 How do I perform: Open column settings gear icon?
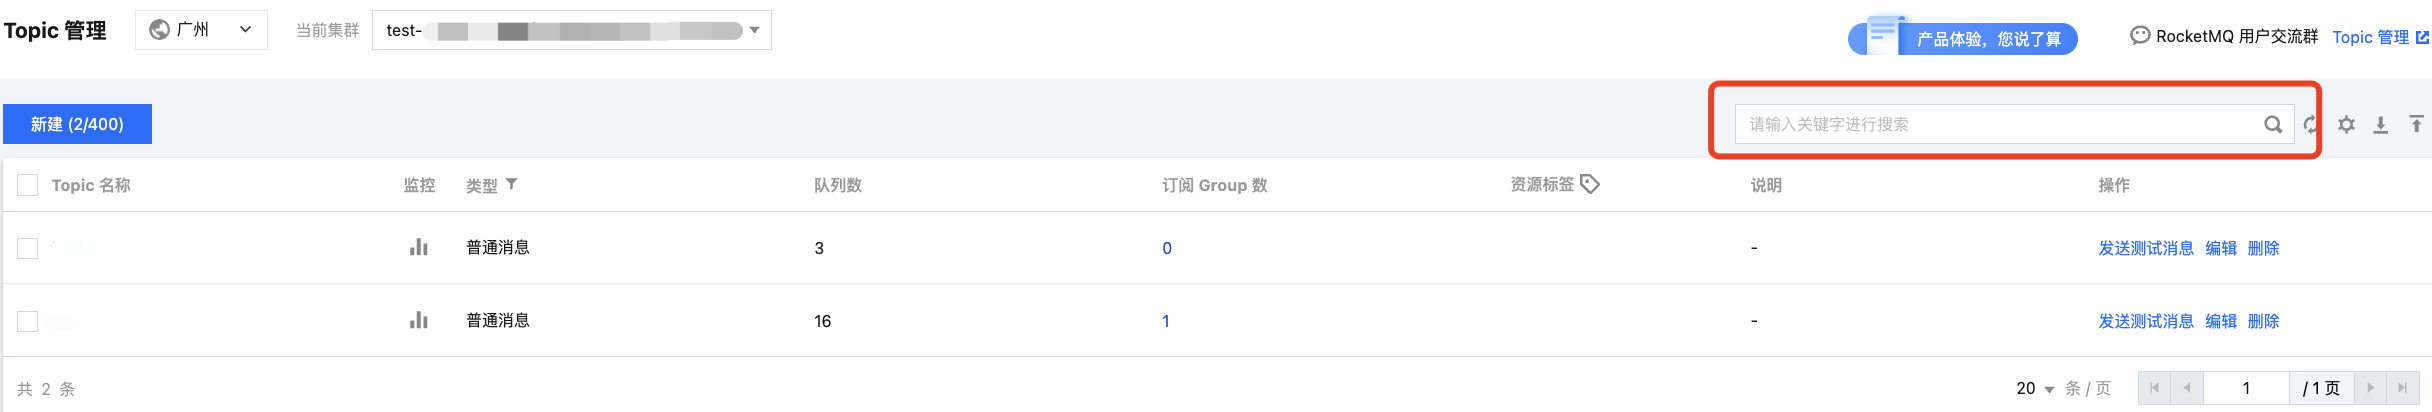tap(2346, 124)
